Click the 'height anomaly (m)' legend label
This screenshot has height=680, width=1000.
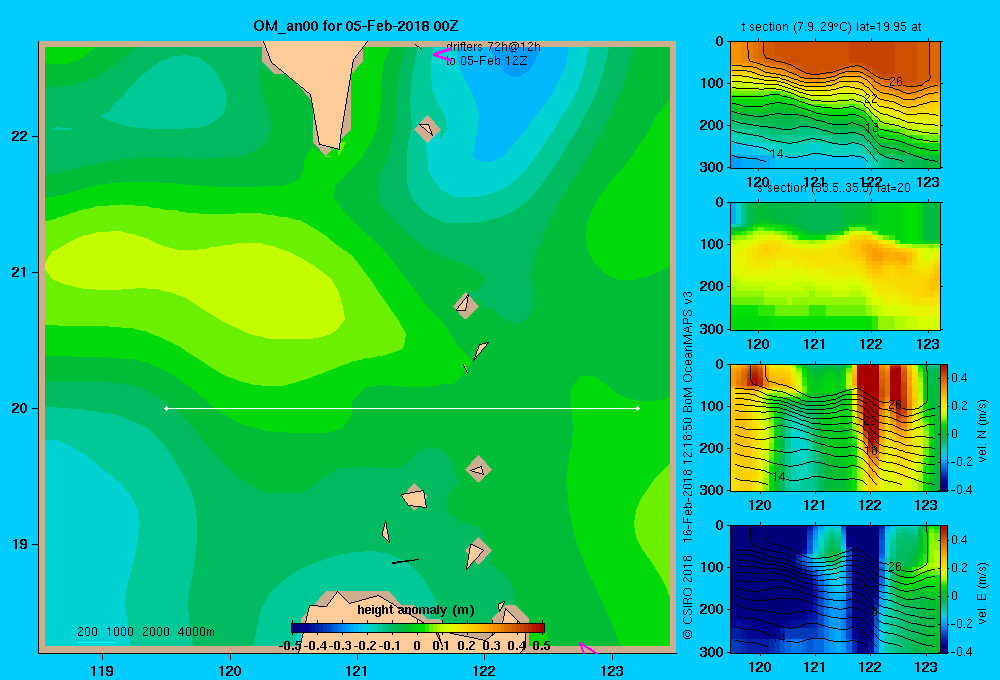(x=416, y=610)
